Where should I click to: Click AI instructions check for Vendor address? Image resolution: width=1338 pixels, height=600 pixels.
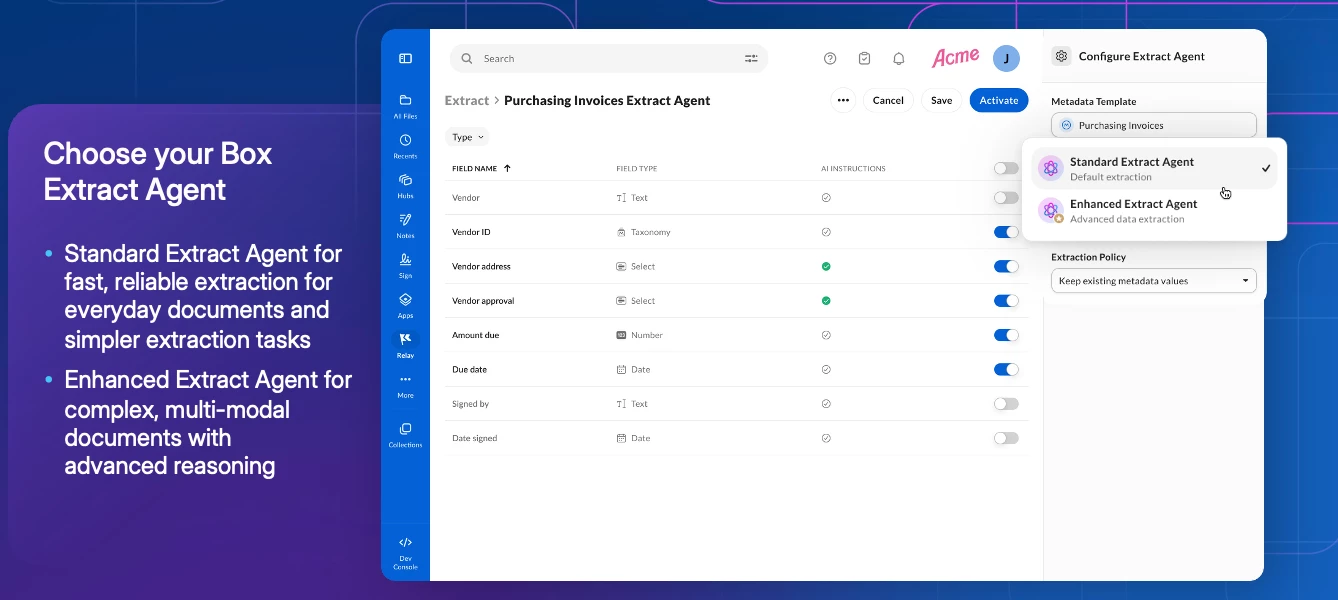click(x=826, y=266)
